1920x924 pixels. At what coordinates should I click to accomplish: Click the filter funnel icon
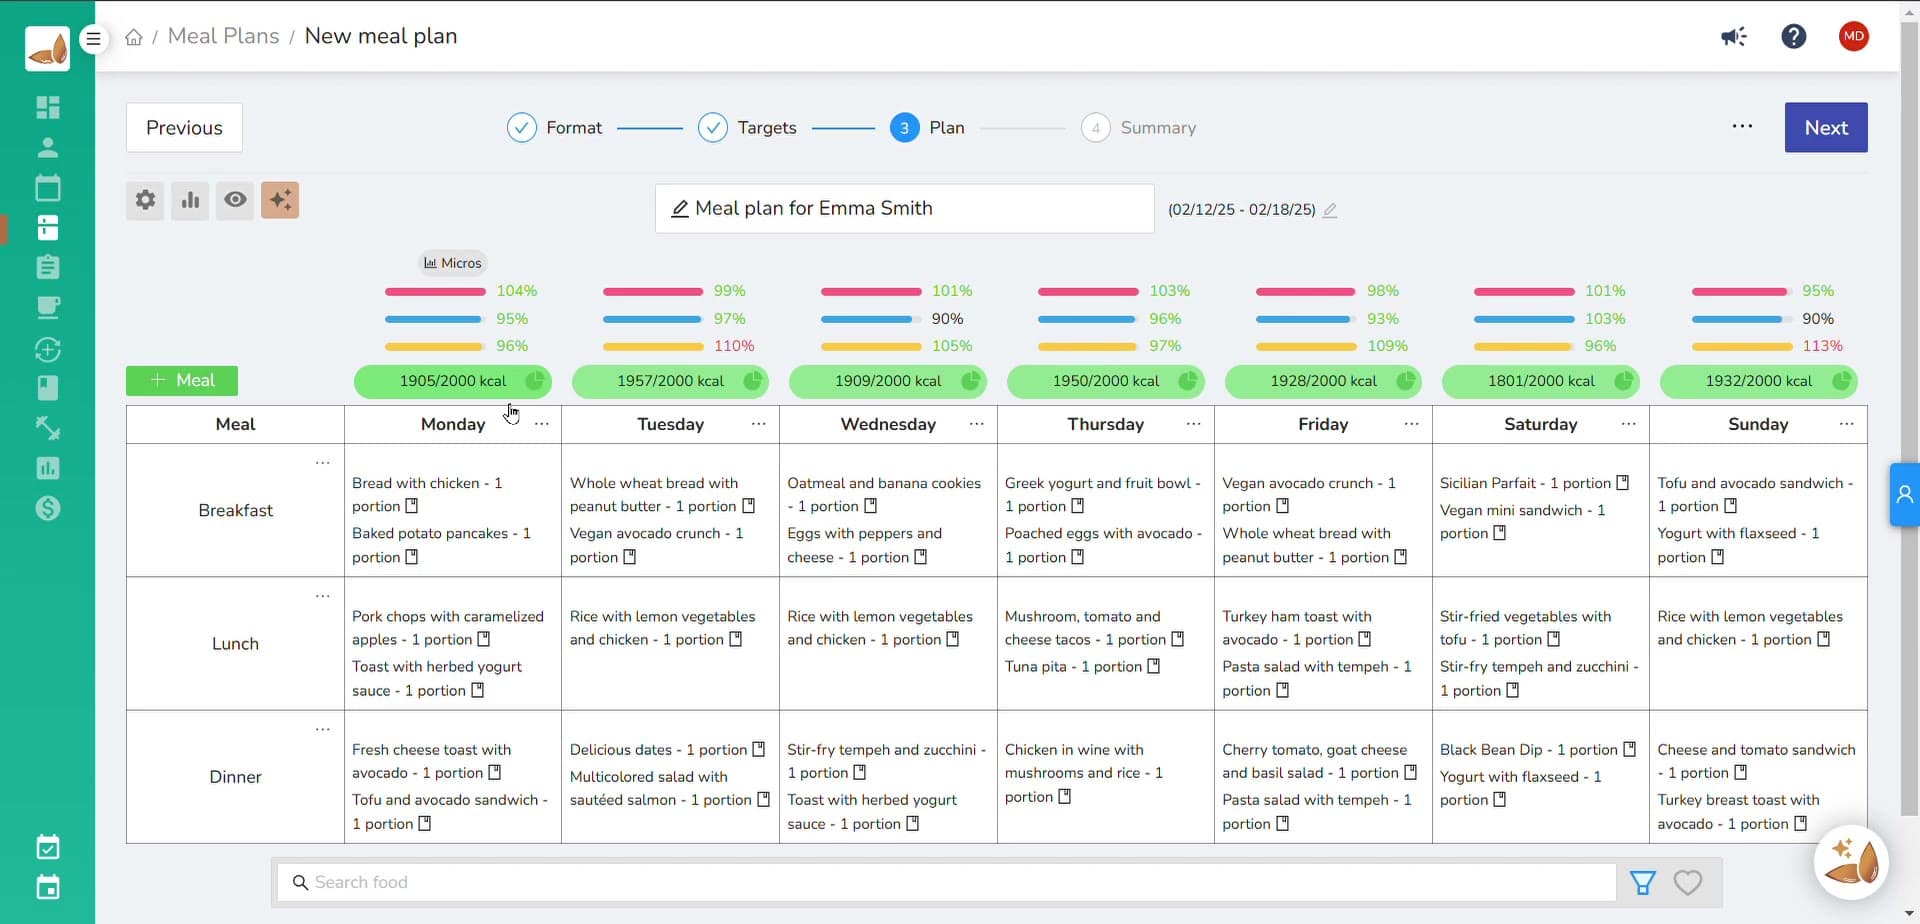pyautogui.click(x=1642, y=882)
